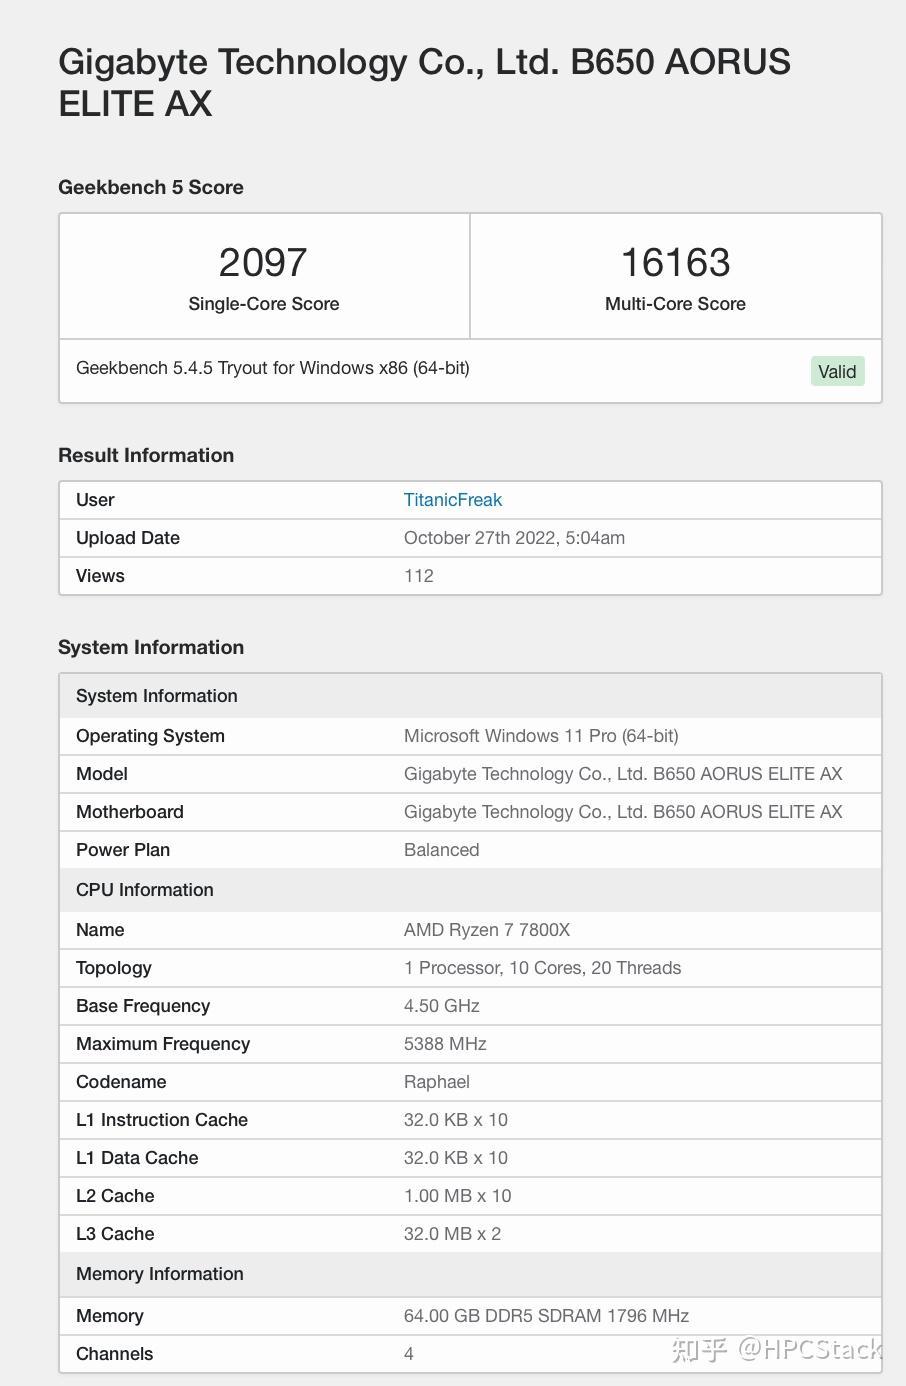
Task: Click the Valid result badge
Action: pyautogui.click(x=837, y=370)
